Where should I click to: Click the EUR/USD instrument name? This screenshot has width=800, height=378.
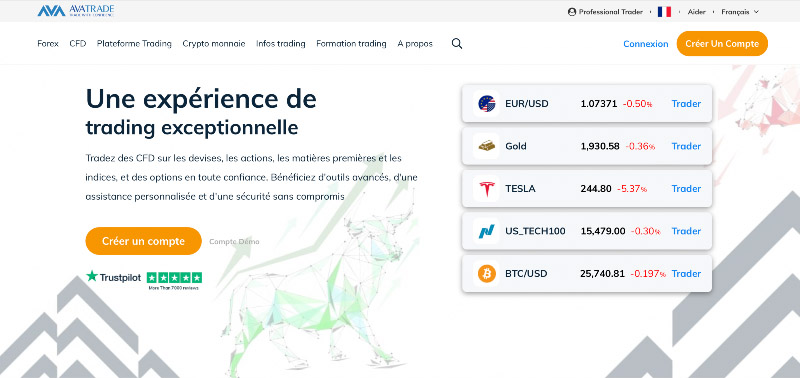click(527, 104)
